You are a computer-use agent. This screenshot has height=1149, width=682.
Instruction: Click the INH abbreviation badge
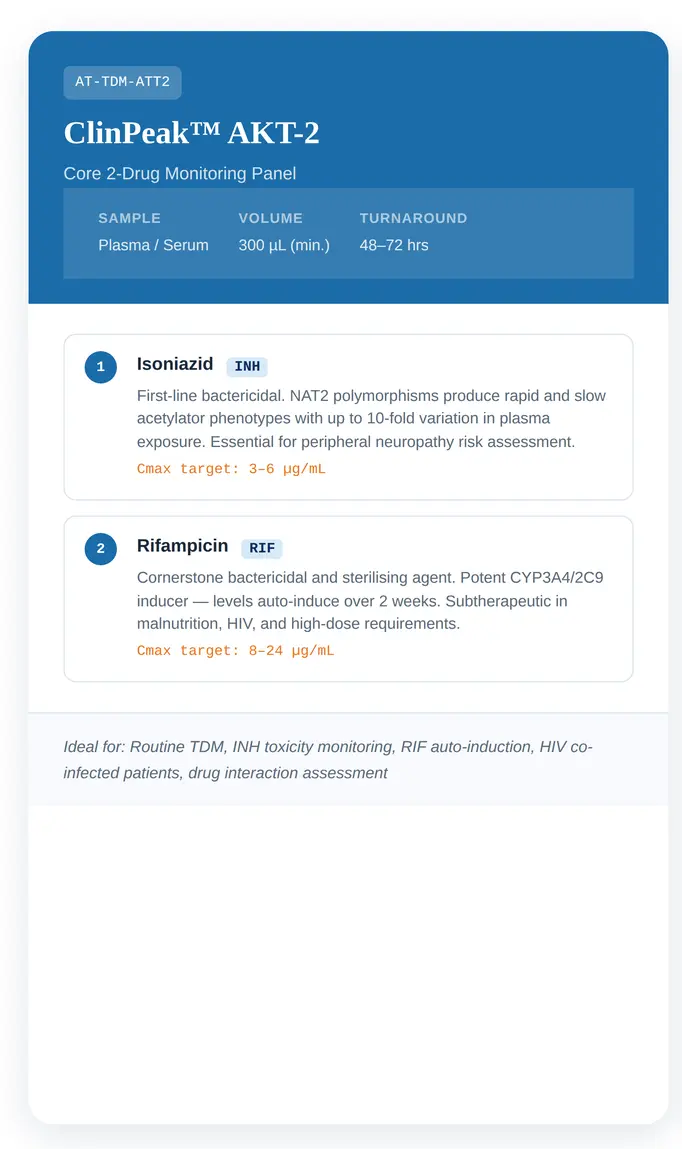[x=247, y=367]
